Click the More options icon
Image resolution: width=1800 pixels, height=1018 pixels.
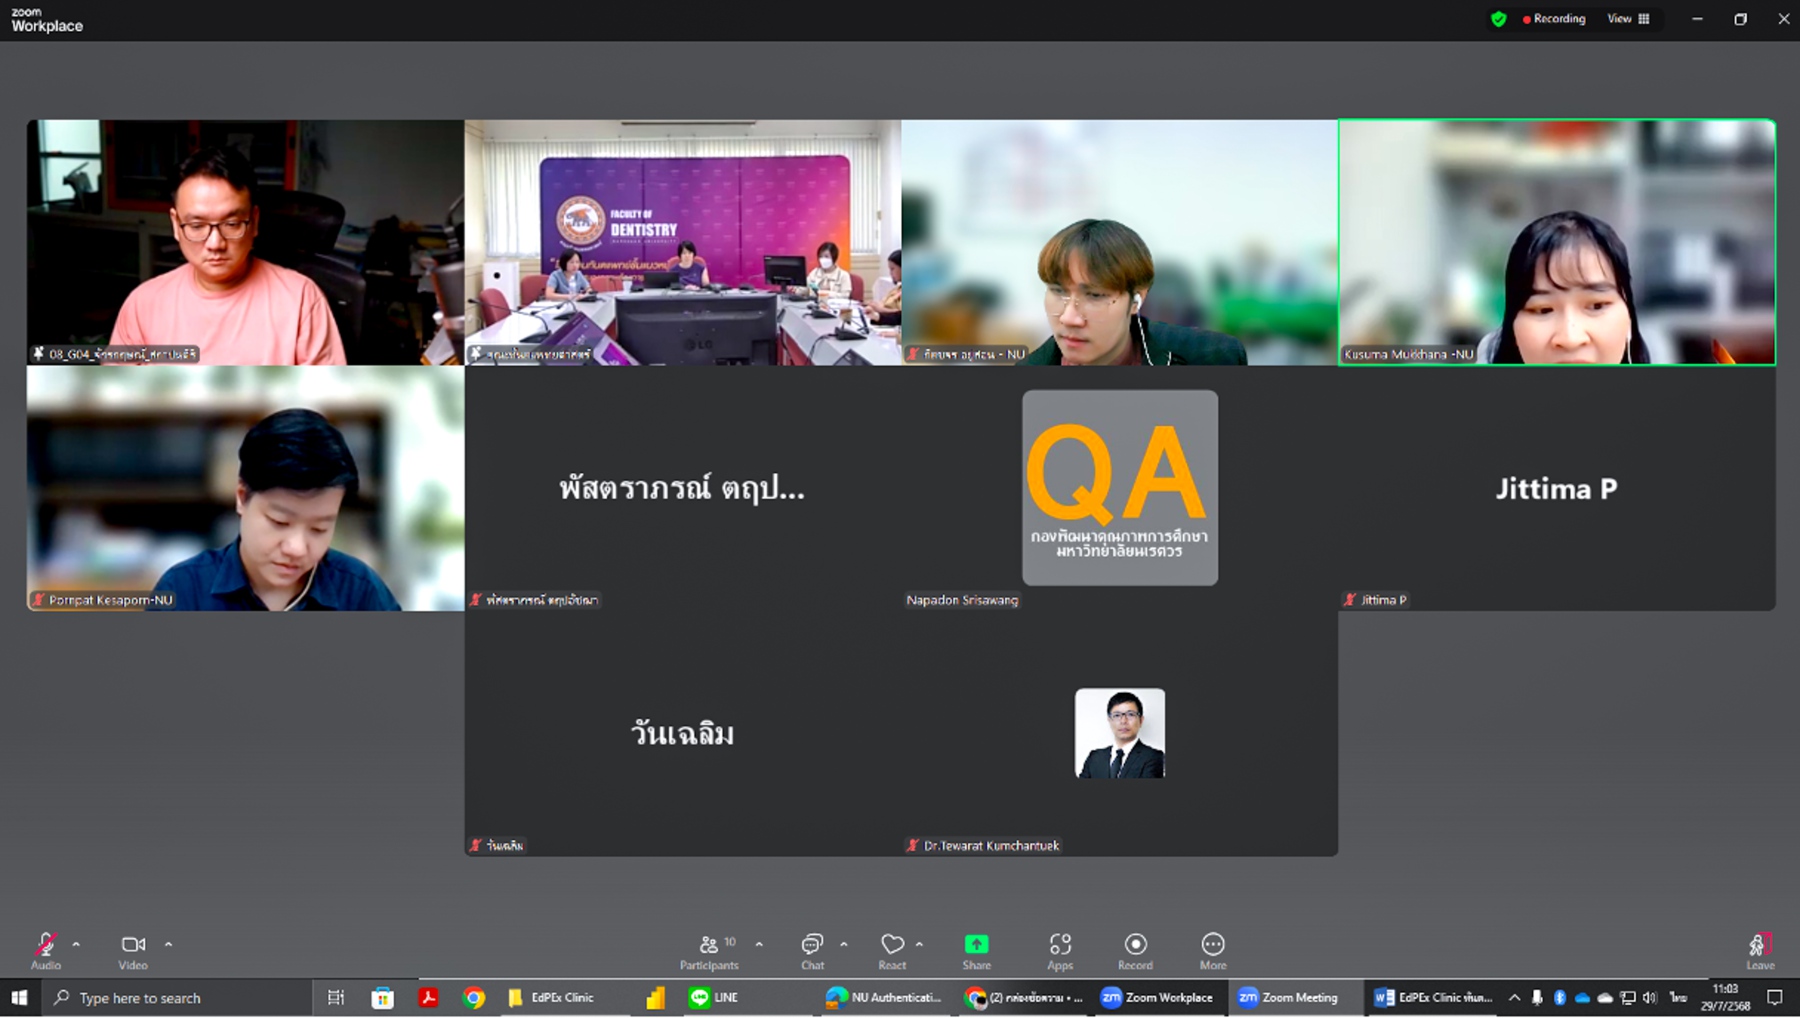click(1212, 945)
